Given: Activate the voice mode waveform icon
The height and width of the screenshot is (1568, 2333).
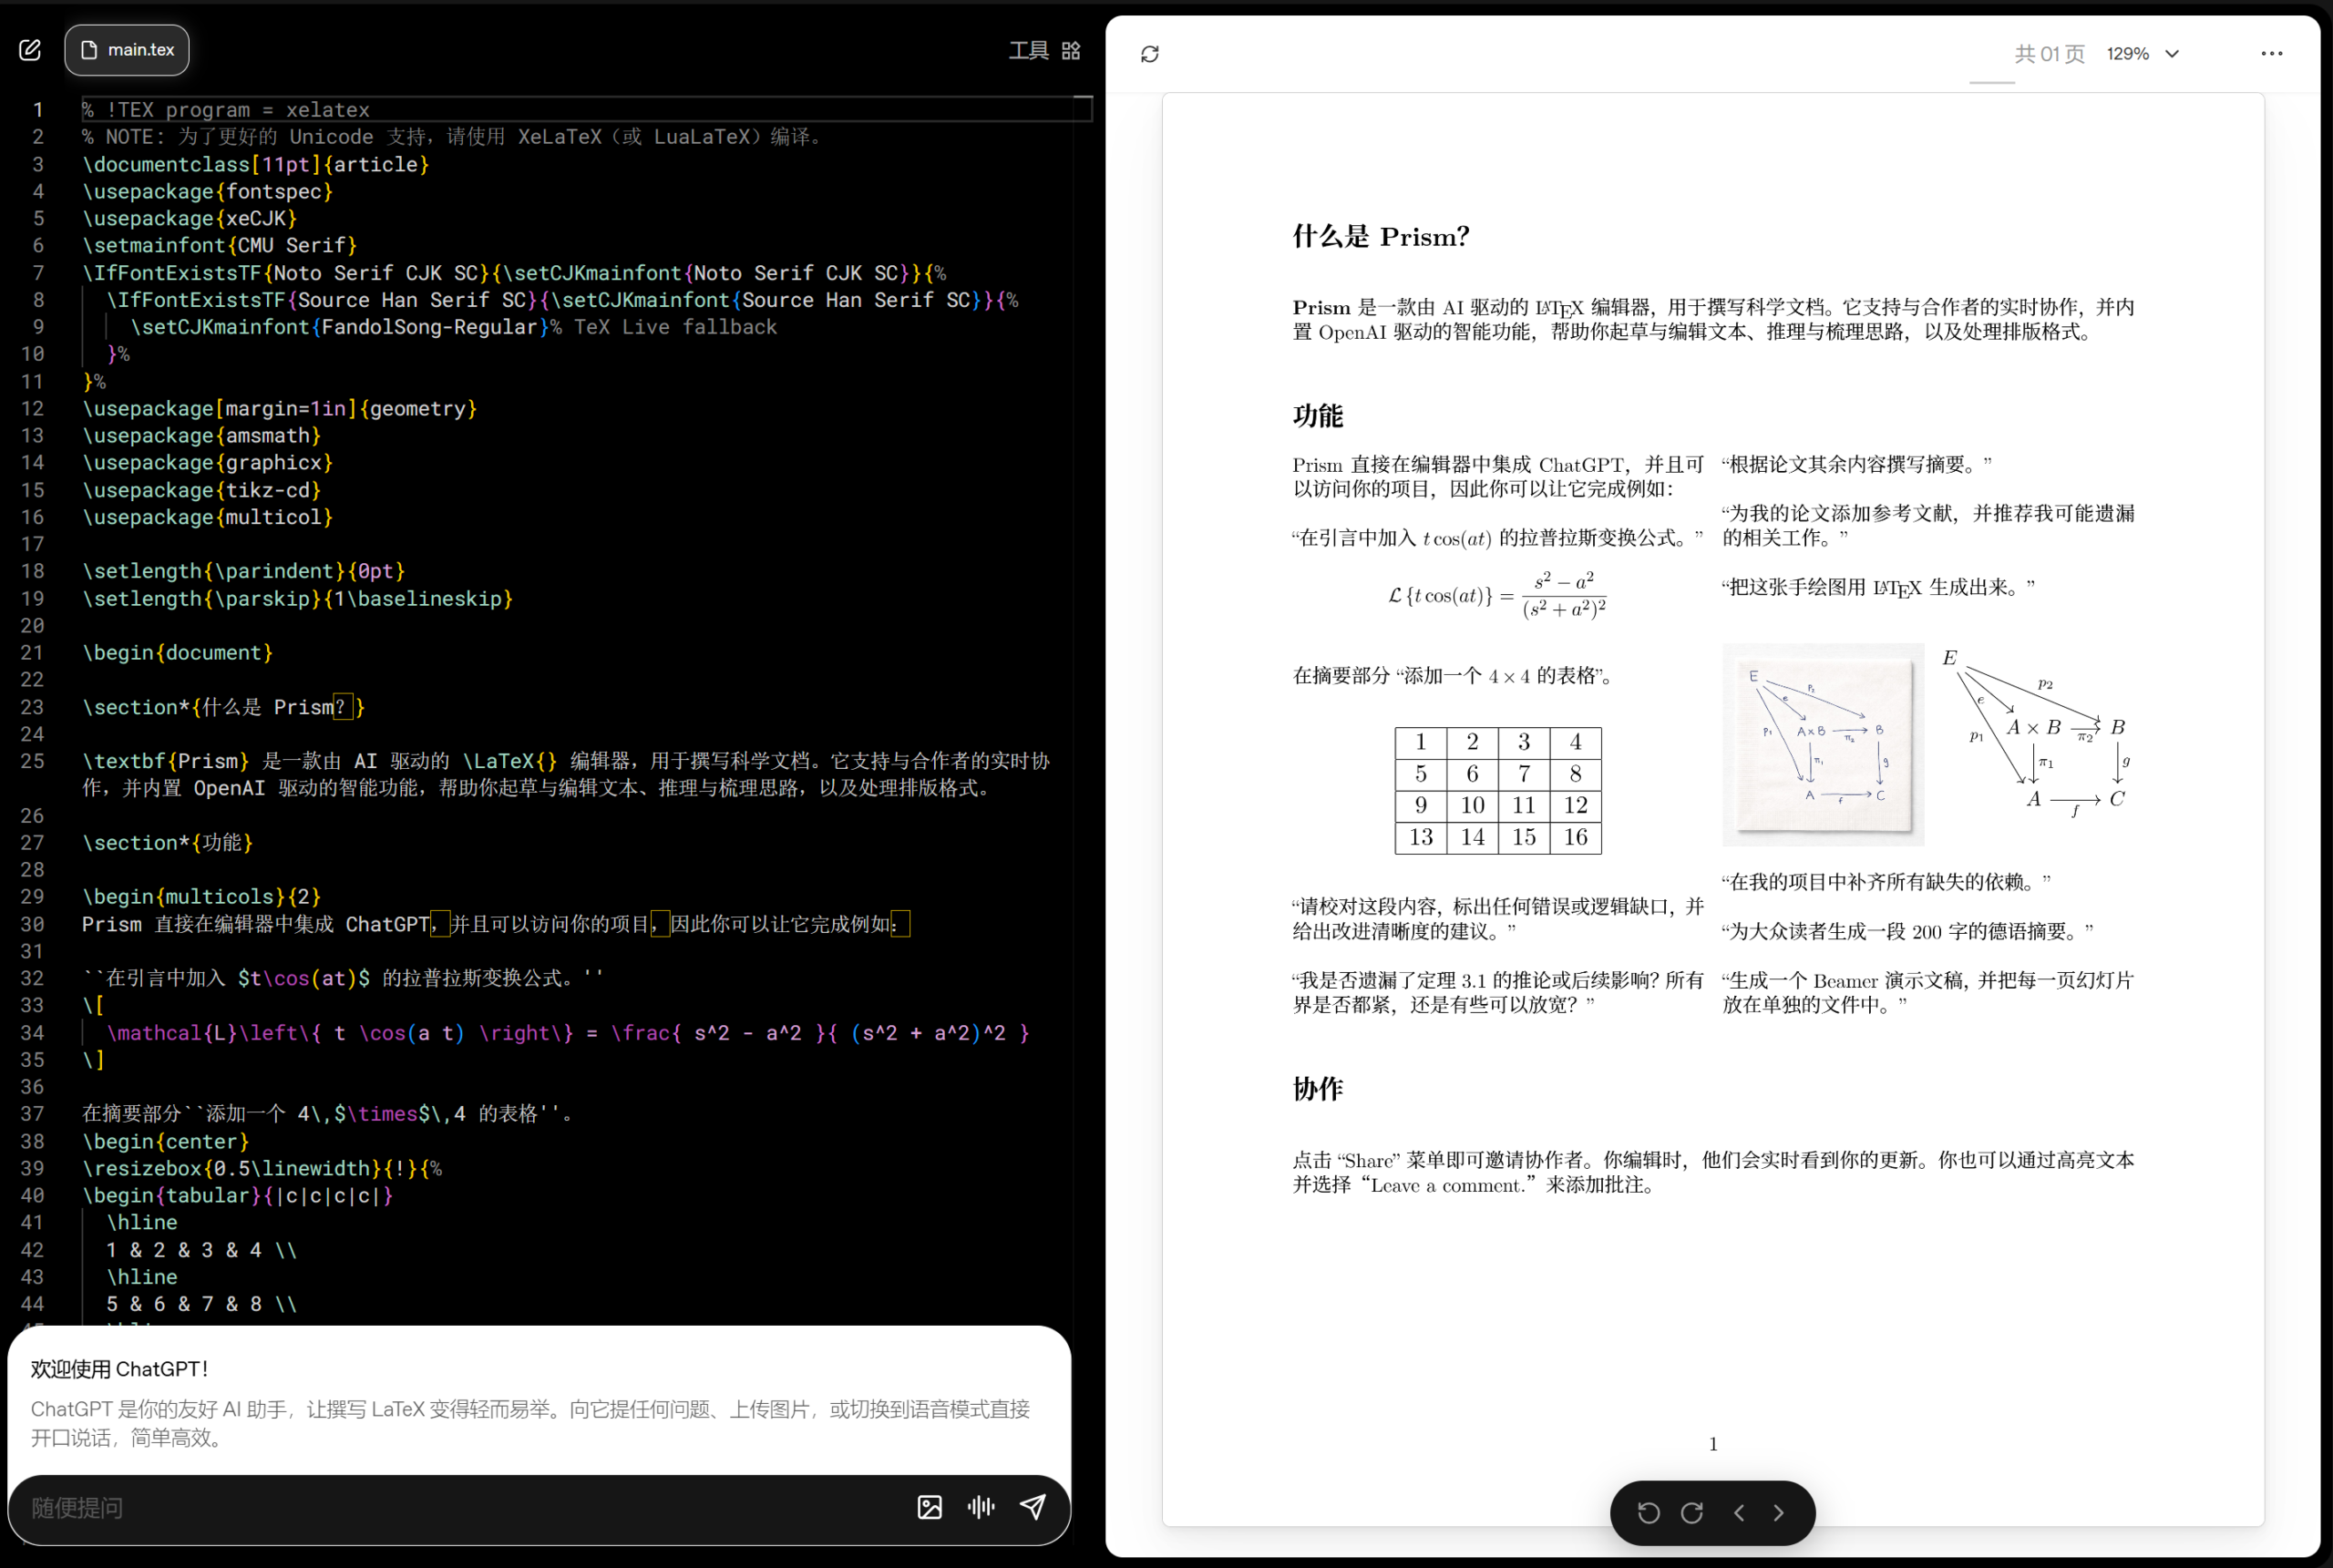Looking at the screenshot, I should (981, 1508).
